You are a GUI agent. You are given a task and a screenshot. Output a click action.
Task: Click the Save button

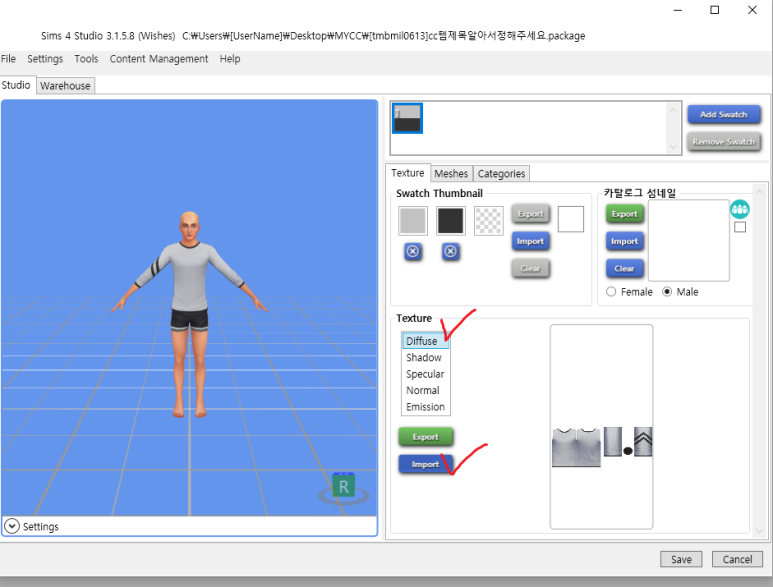[x=681, y=559]
